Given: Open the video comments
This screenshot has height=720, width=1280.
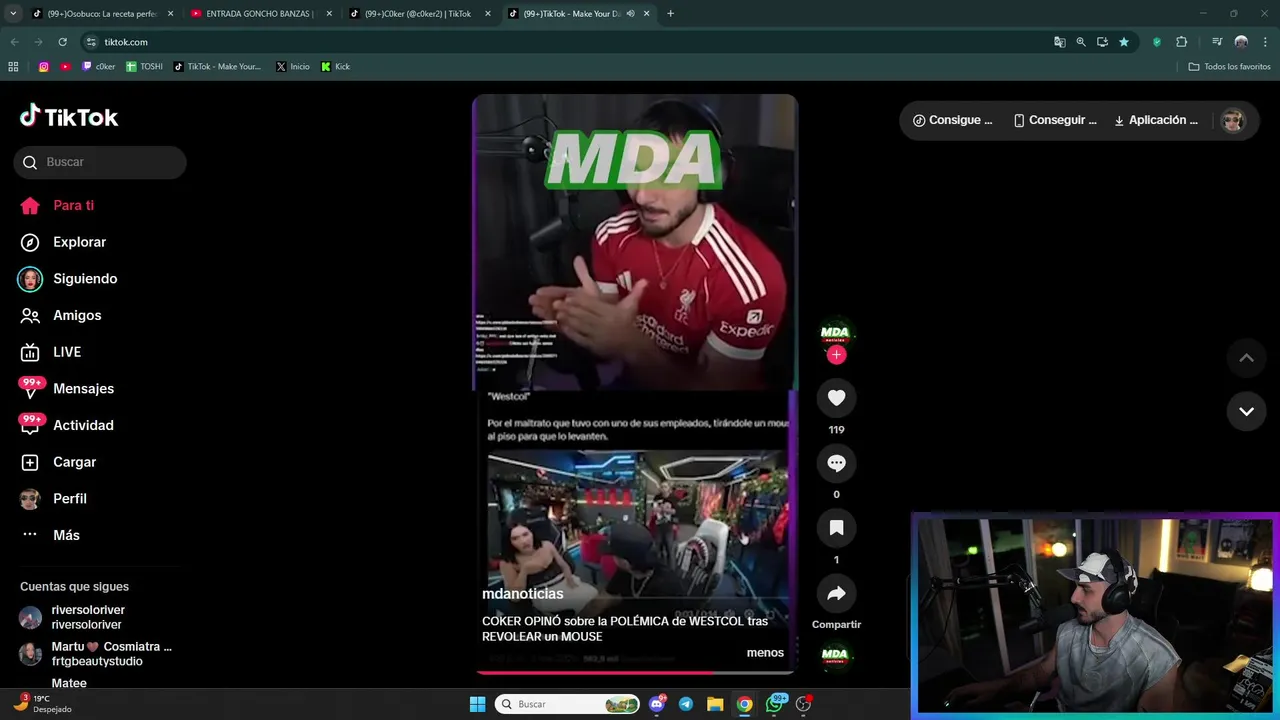Looking at the screenshot, I should (x=836, y=463).
